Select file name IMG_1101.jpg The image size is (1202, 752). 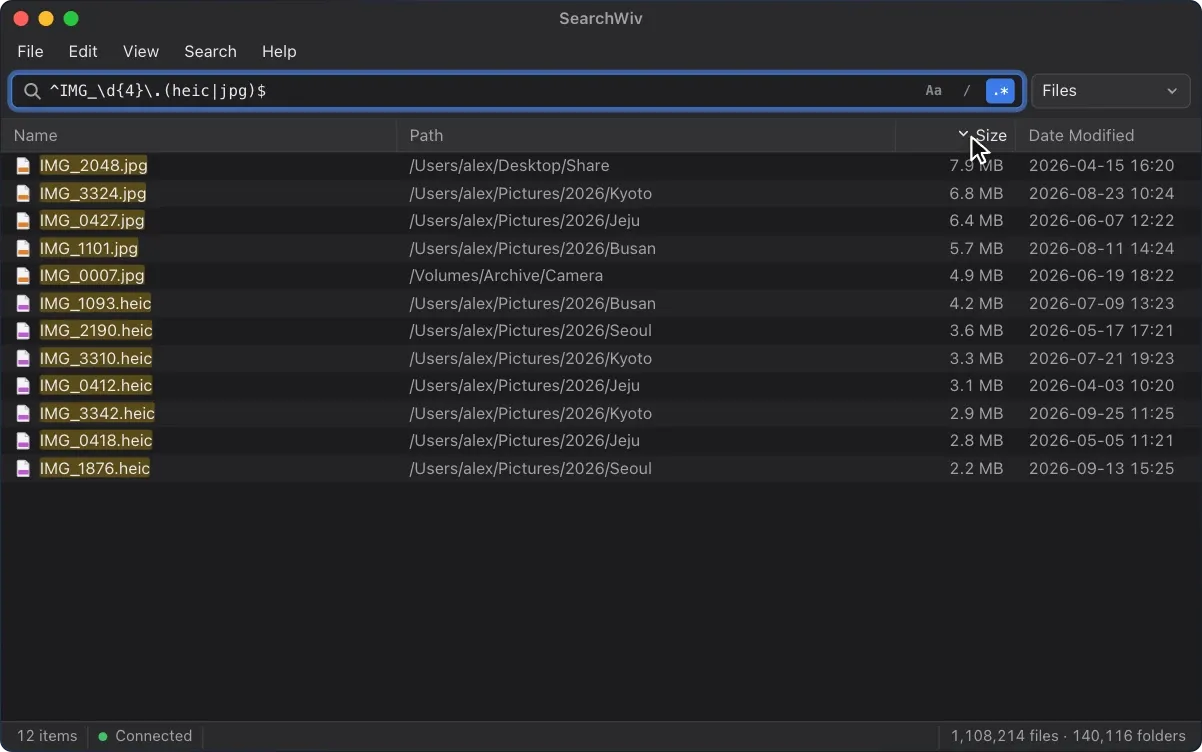(89, 248)
